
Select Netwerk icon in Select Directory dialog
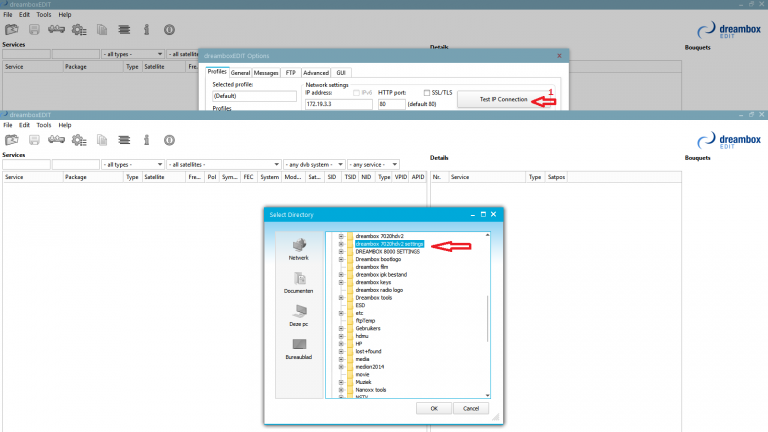298,248
